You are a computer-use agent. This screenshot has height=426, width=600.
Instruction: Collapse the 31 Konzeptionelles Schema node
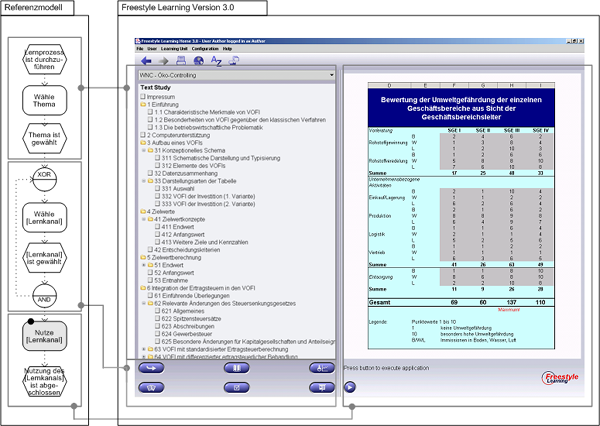(x=144, y=150)
